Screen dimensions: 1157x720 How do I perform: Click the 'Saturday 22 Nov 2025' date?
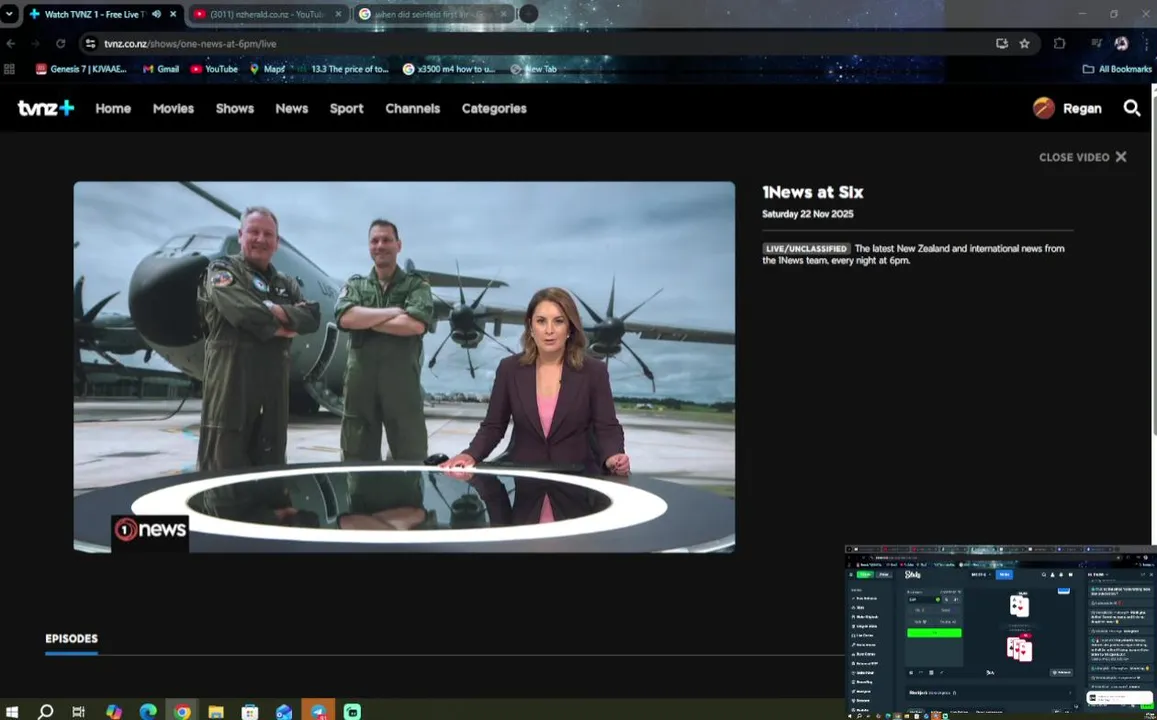tap(807, 214)
